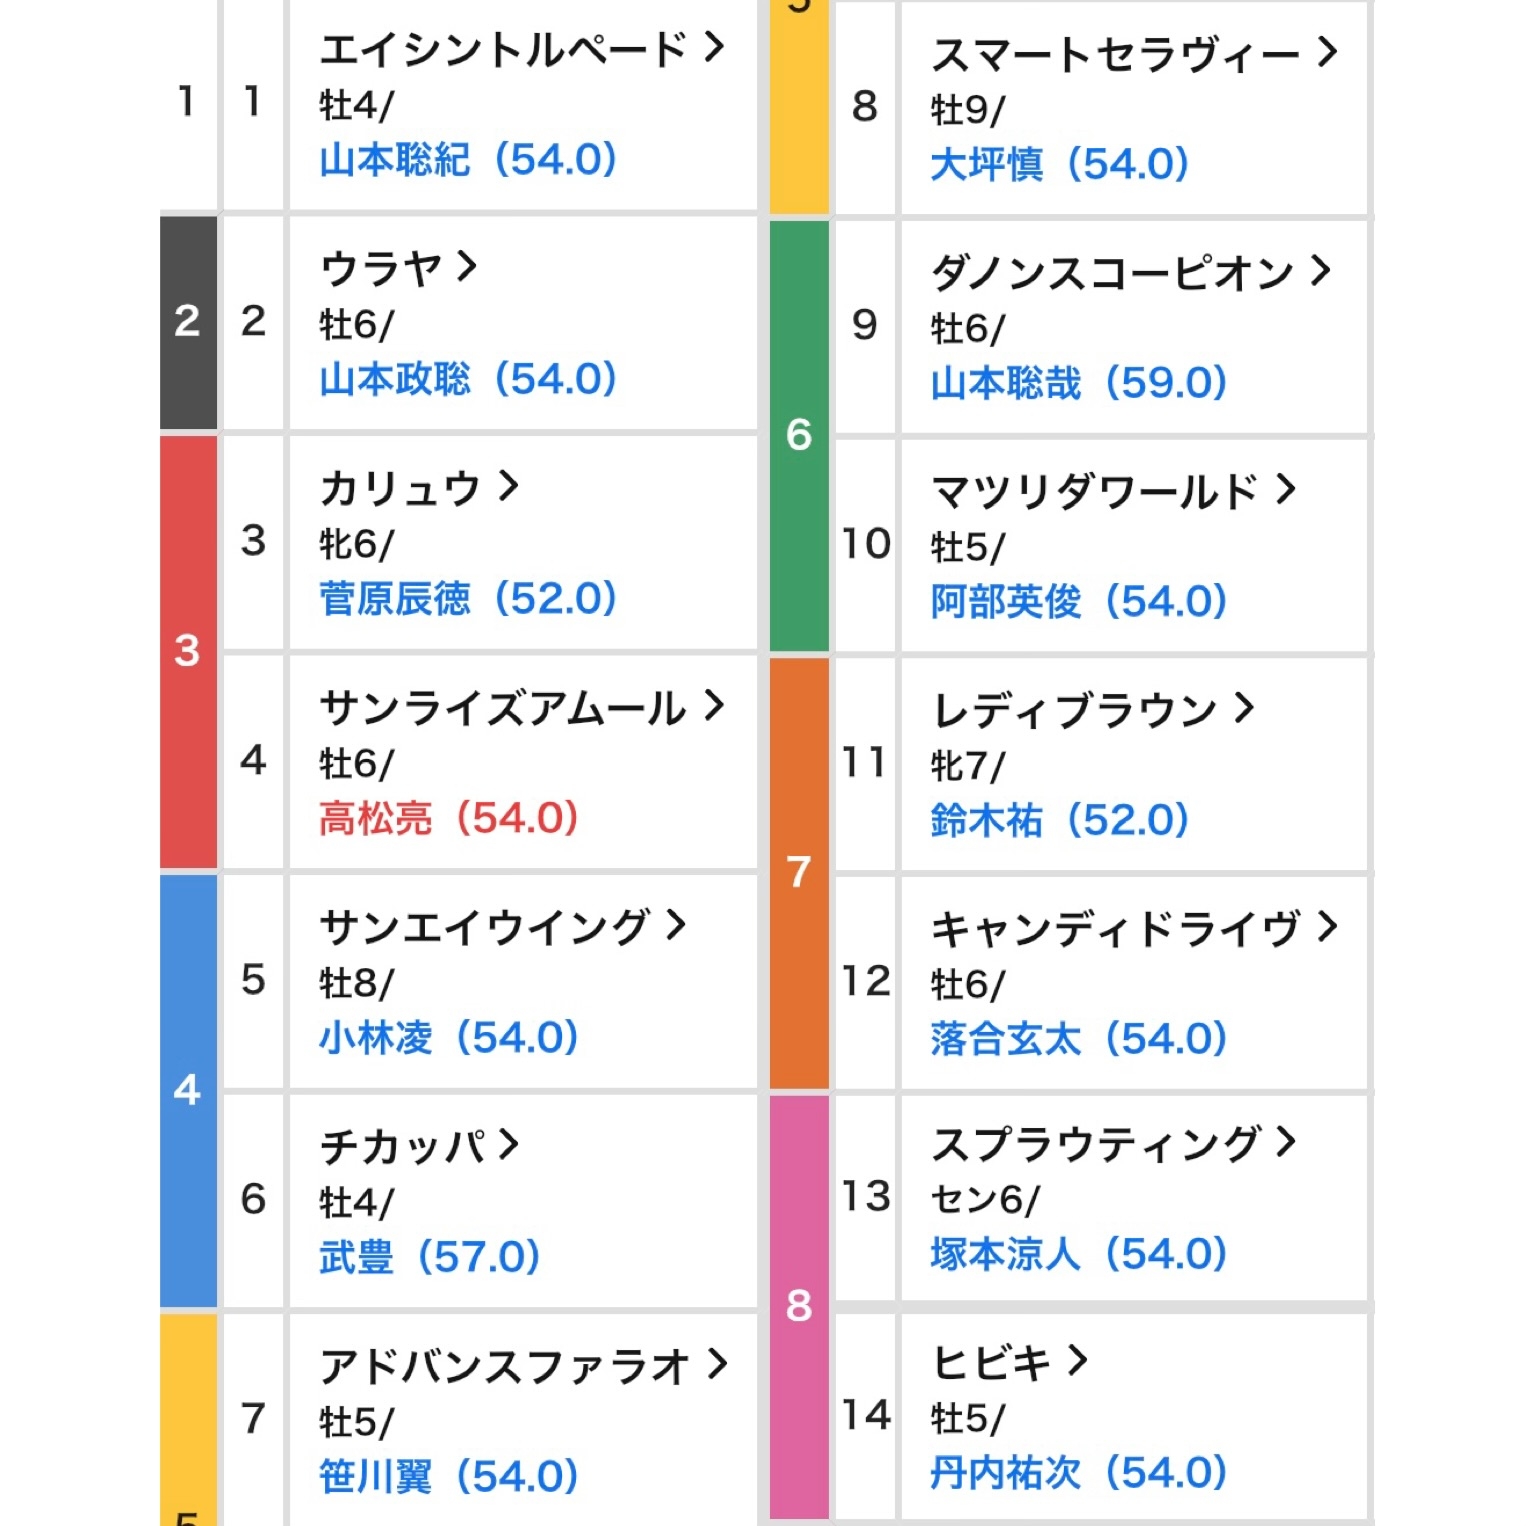The image size is (1526, 1526).
Task: Select horse name サンライズアムール
Action: pyautogui.click(x=503, y=708)
